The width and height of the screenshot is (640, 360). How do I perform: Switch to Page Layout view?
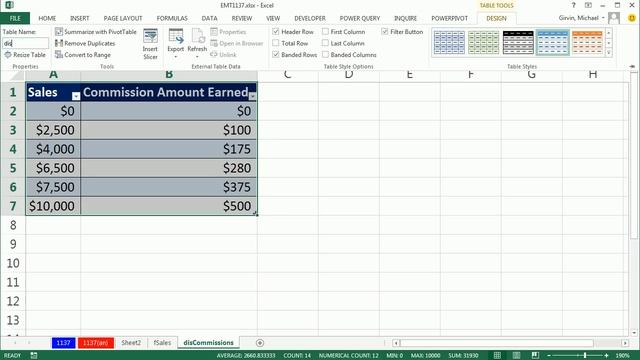516,356
